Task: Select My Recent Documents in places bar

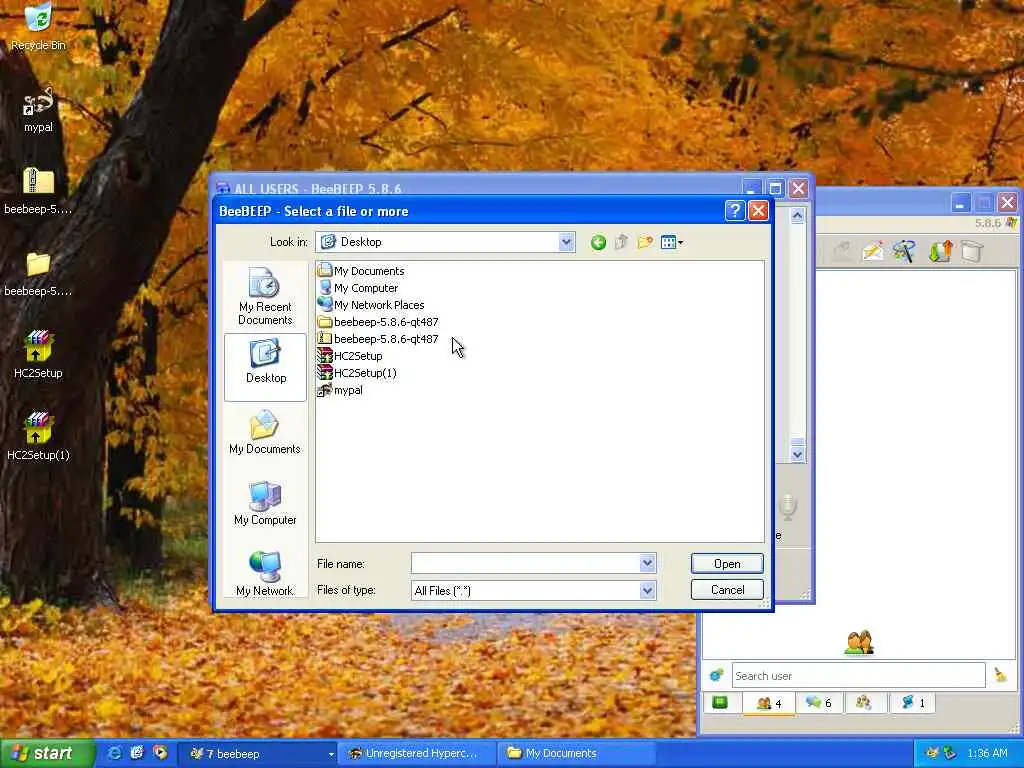Action: coord(265,296)
